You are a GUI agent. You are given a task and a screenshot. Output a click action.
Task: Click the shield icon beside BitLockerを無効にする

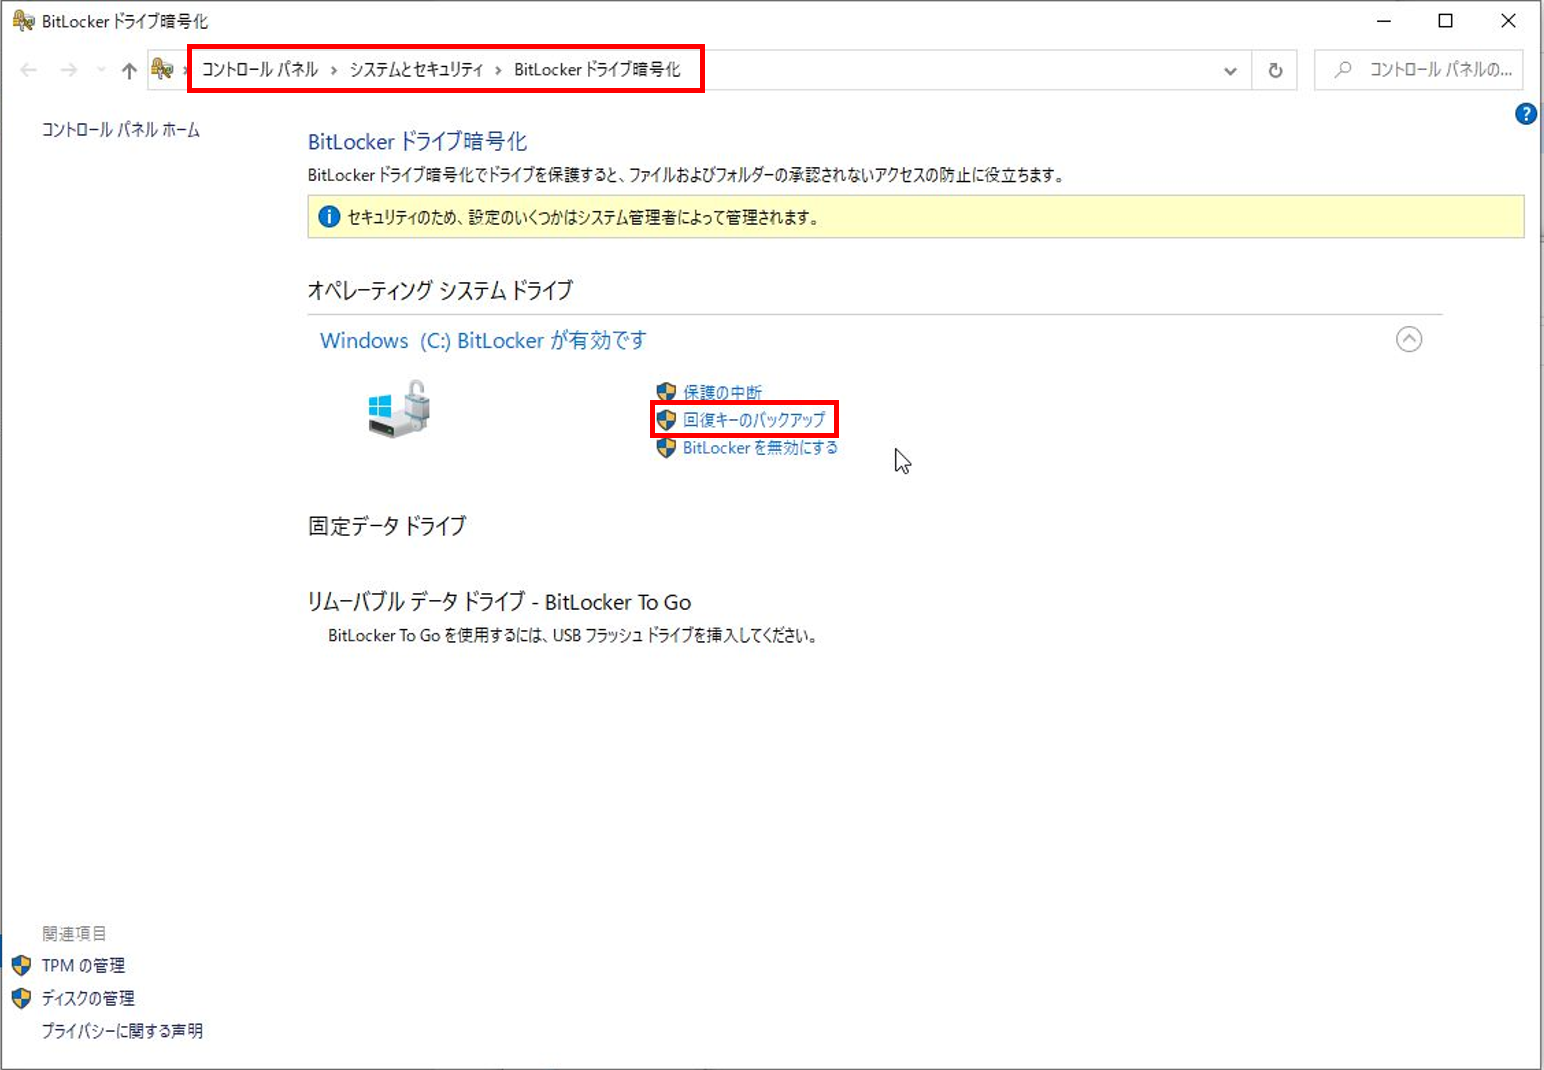point(666,448)
